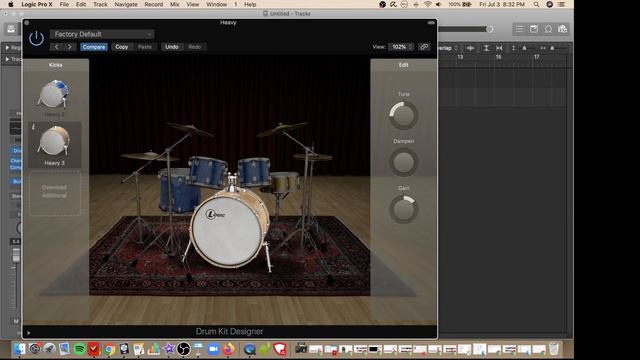Open info for the Heavy 3 kick
Viewport: 640px width, 360px height.
(33, 127)
